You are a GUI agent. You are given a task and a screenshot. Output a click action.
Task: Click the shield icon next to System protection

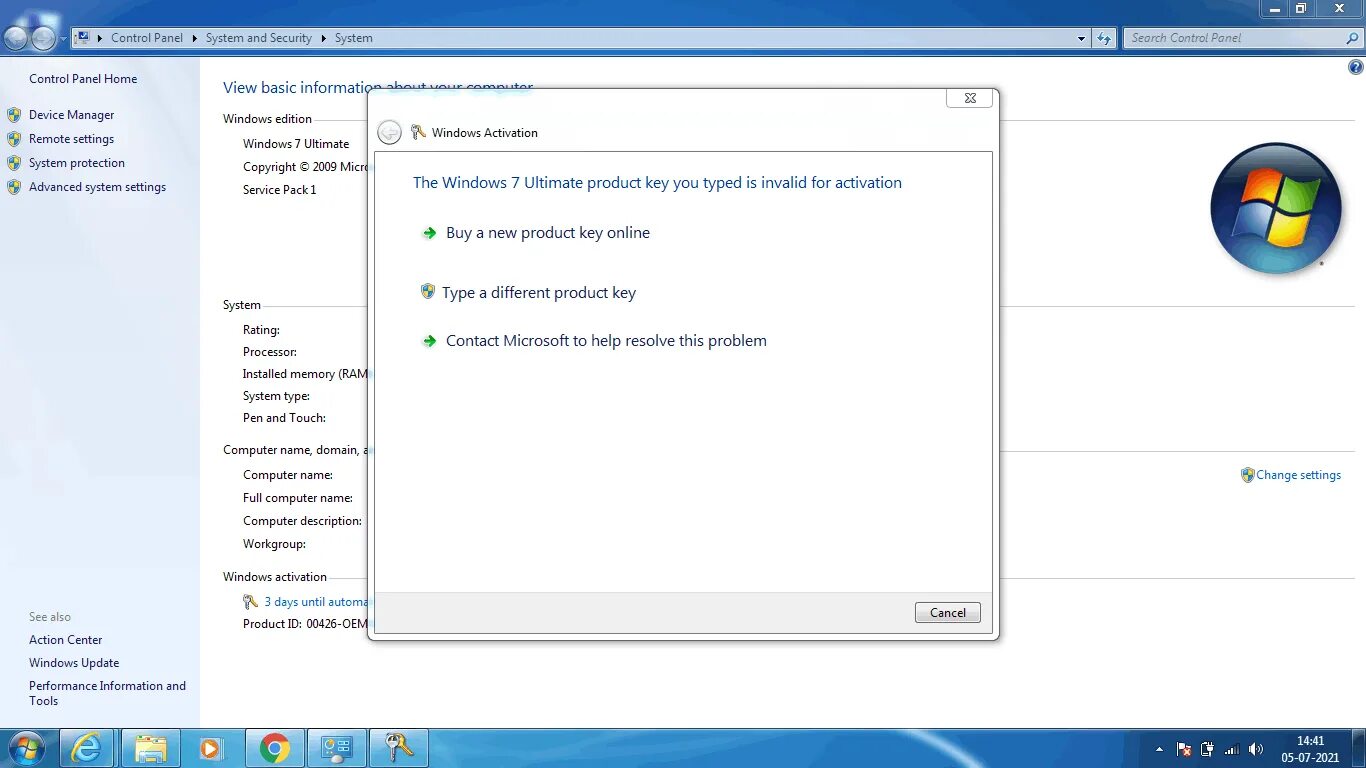(x=14, y=163)
